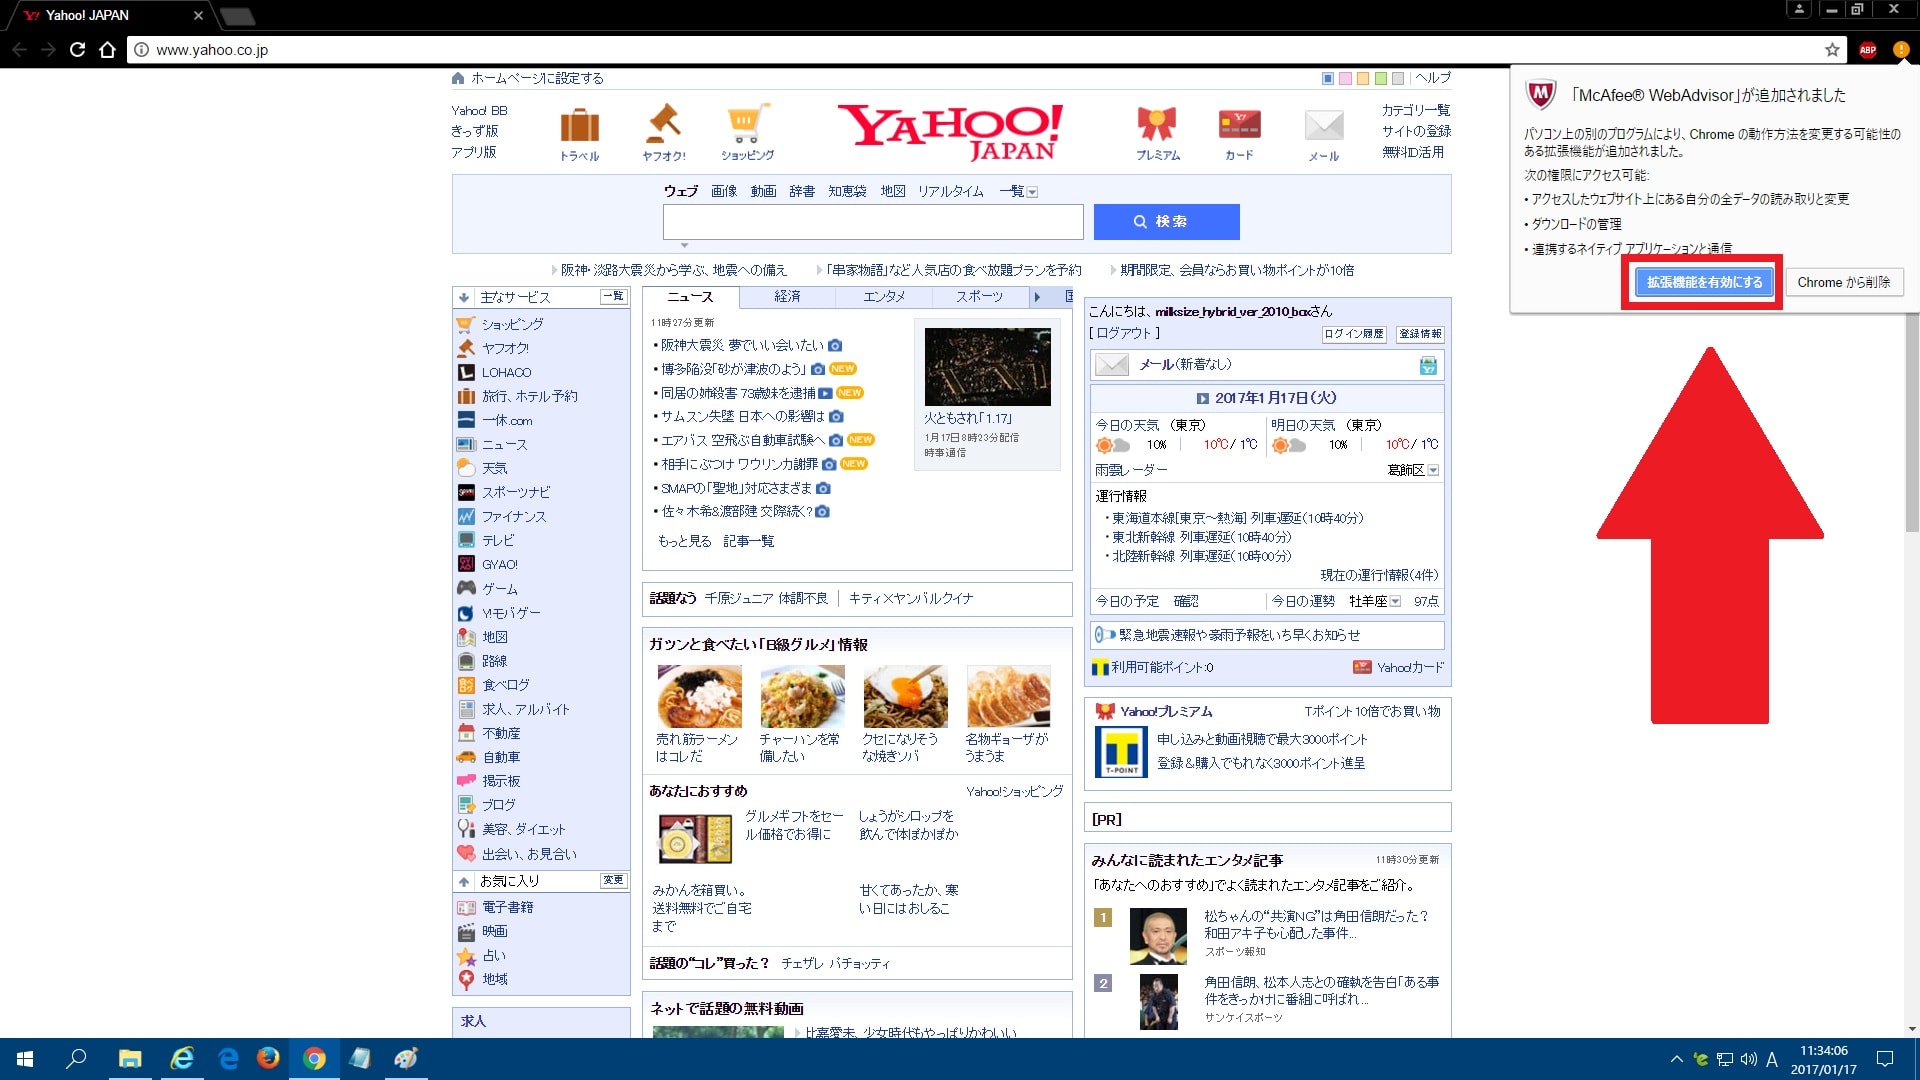The height and width of the screenshot is (1080, 1920).
Task: Open Windows Start menu
Action: coord(25,1059)
